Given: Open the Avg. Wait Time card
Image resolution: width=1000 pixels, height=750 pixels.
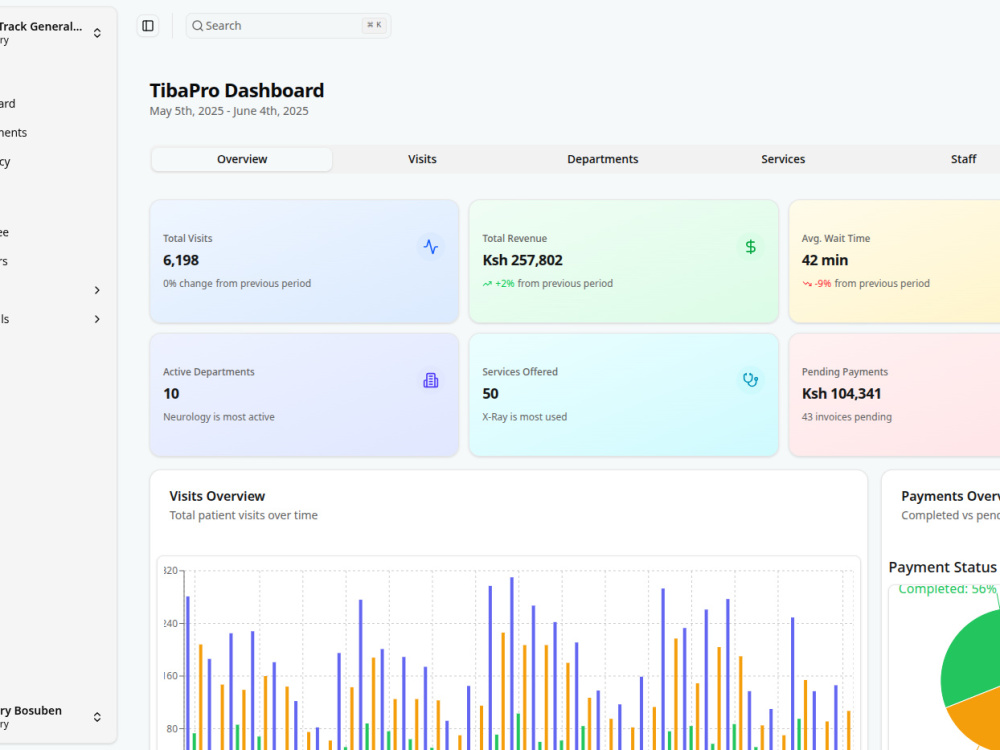Looking at the screenshot, I should pos(894,261).
